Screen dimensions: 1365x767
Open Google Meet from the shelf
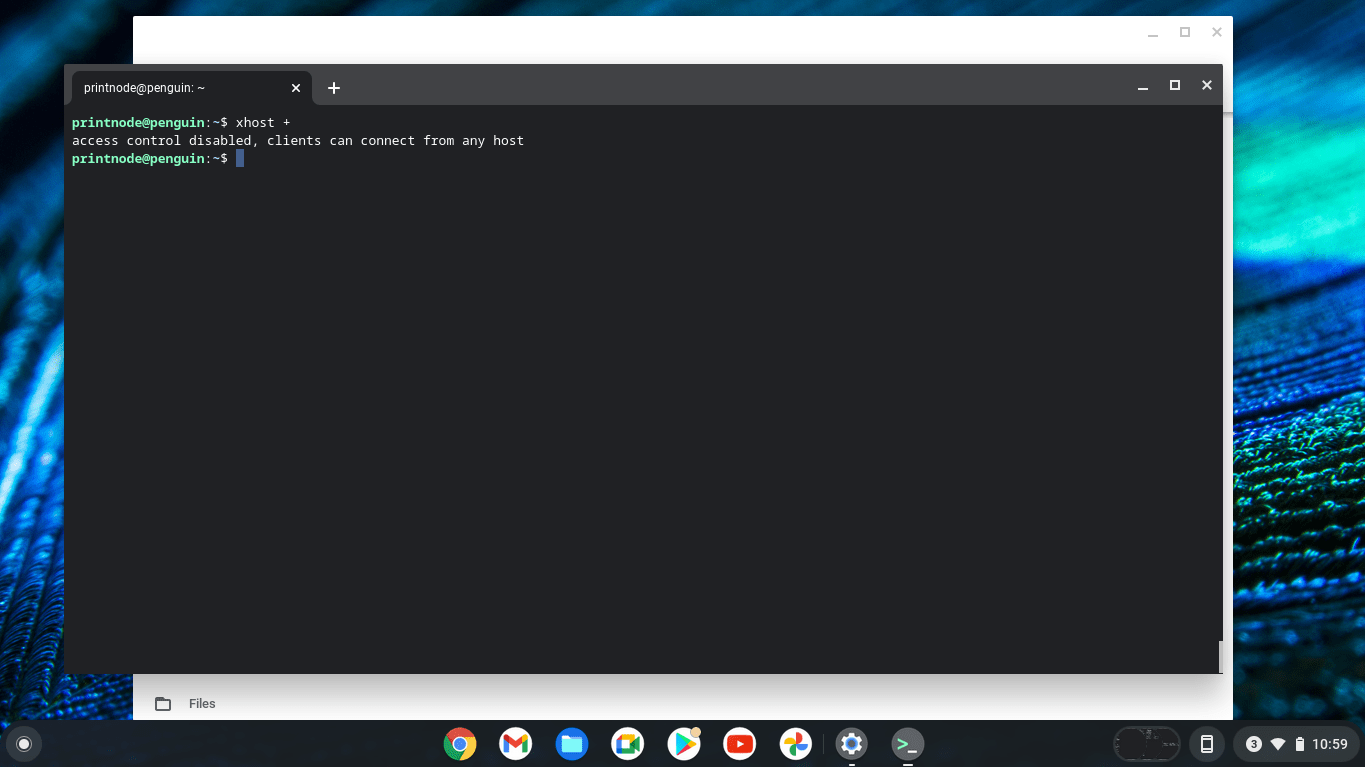coord(628,743)
